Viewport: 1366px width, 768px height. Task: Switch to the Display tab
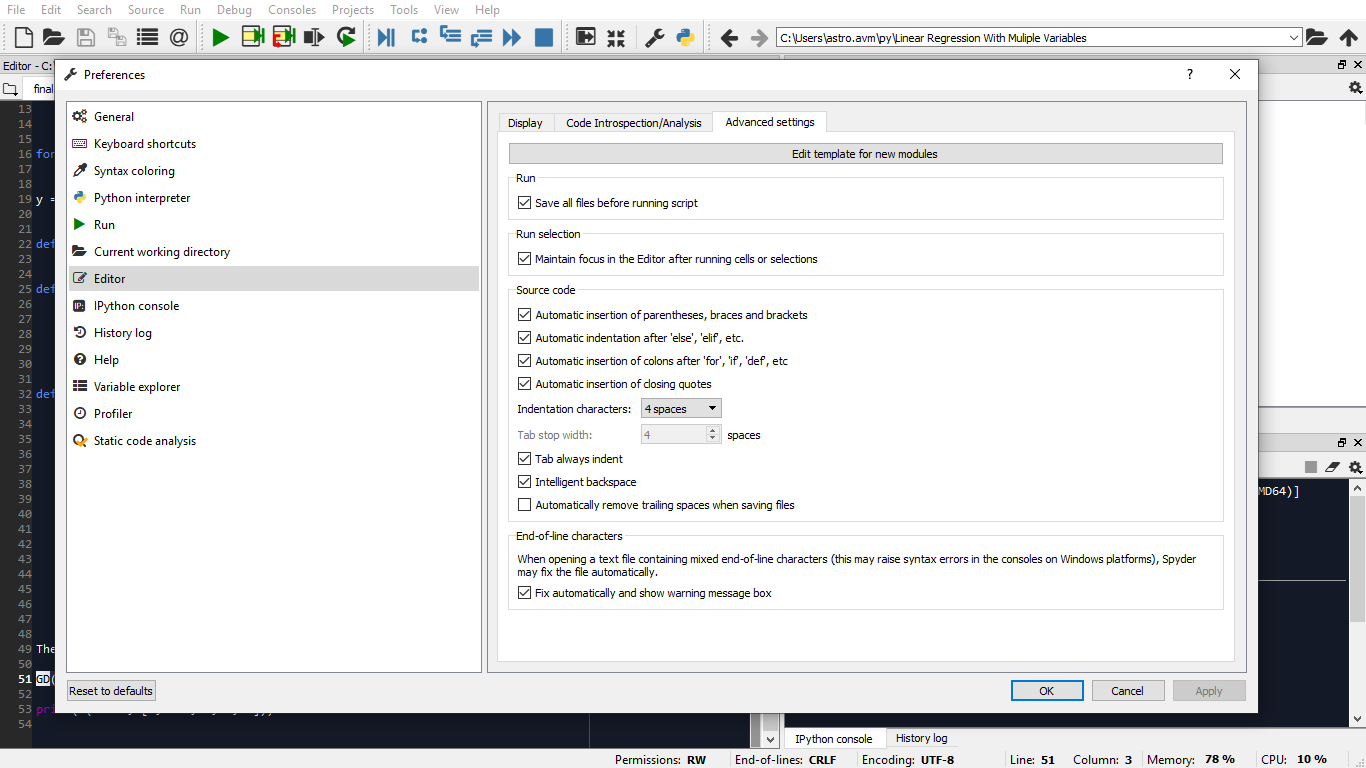[x=526, y=122]
